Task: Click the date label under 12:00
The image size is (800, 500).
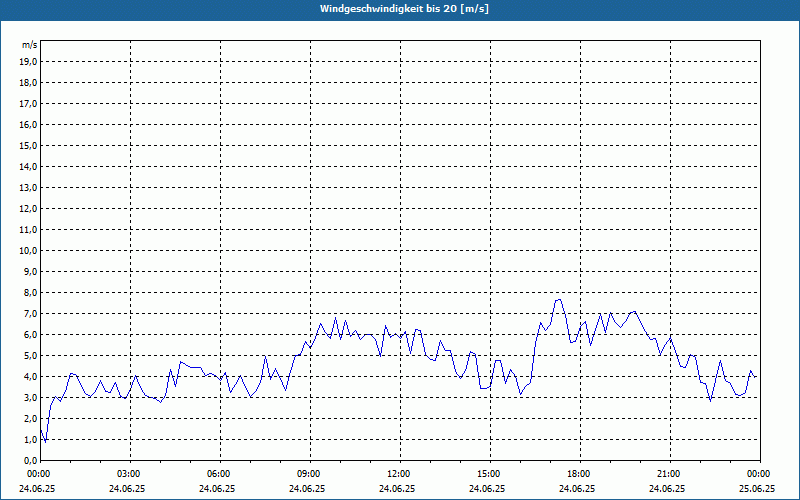Action: click(x=397, y=488)
